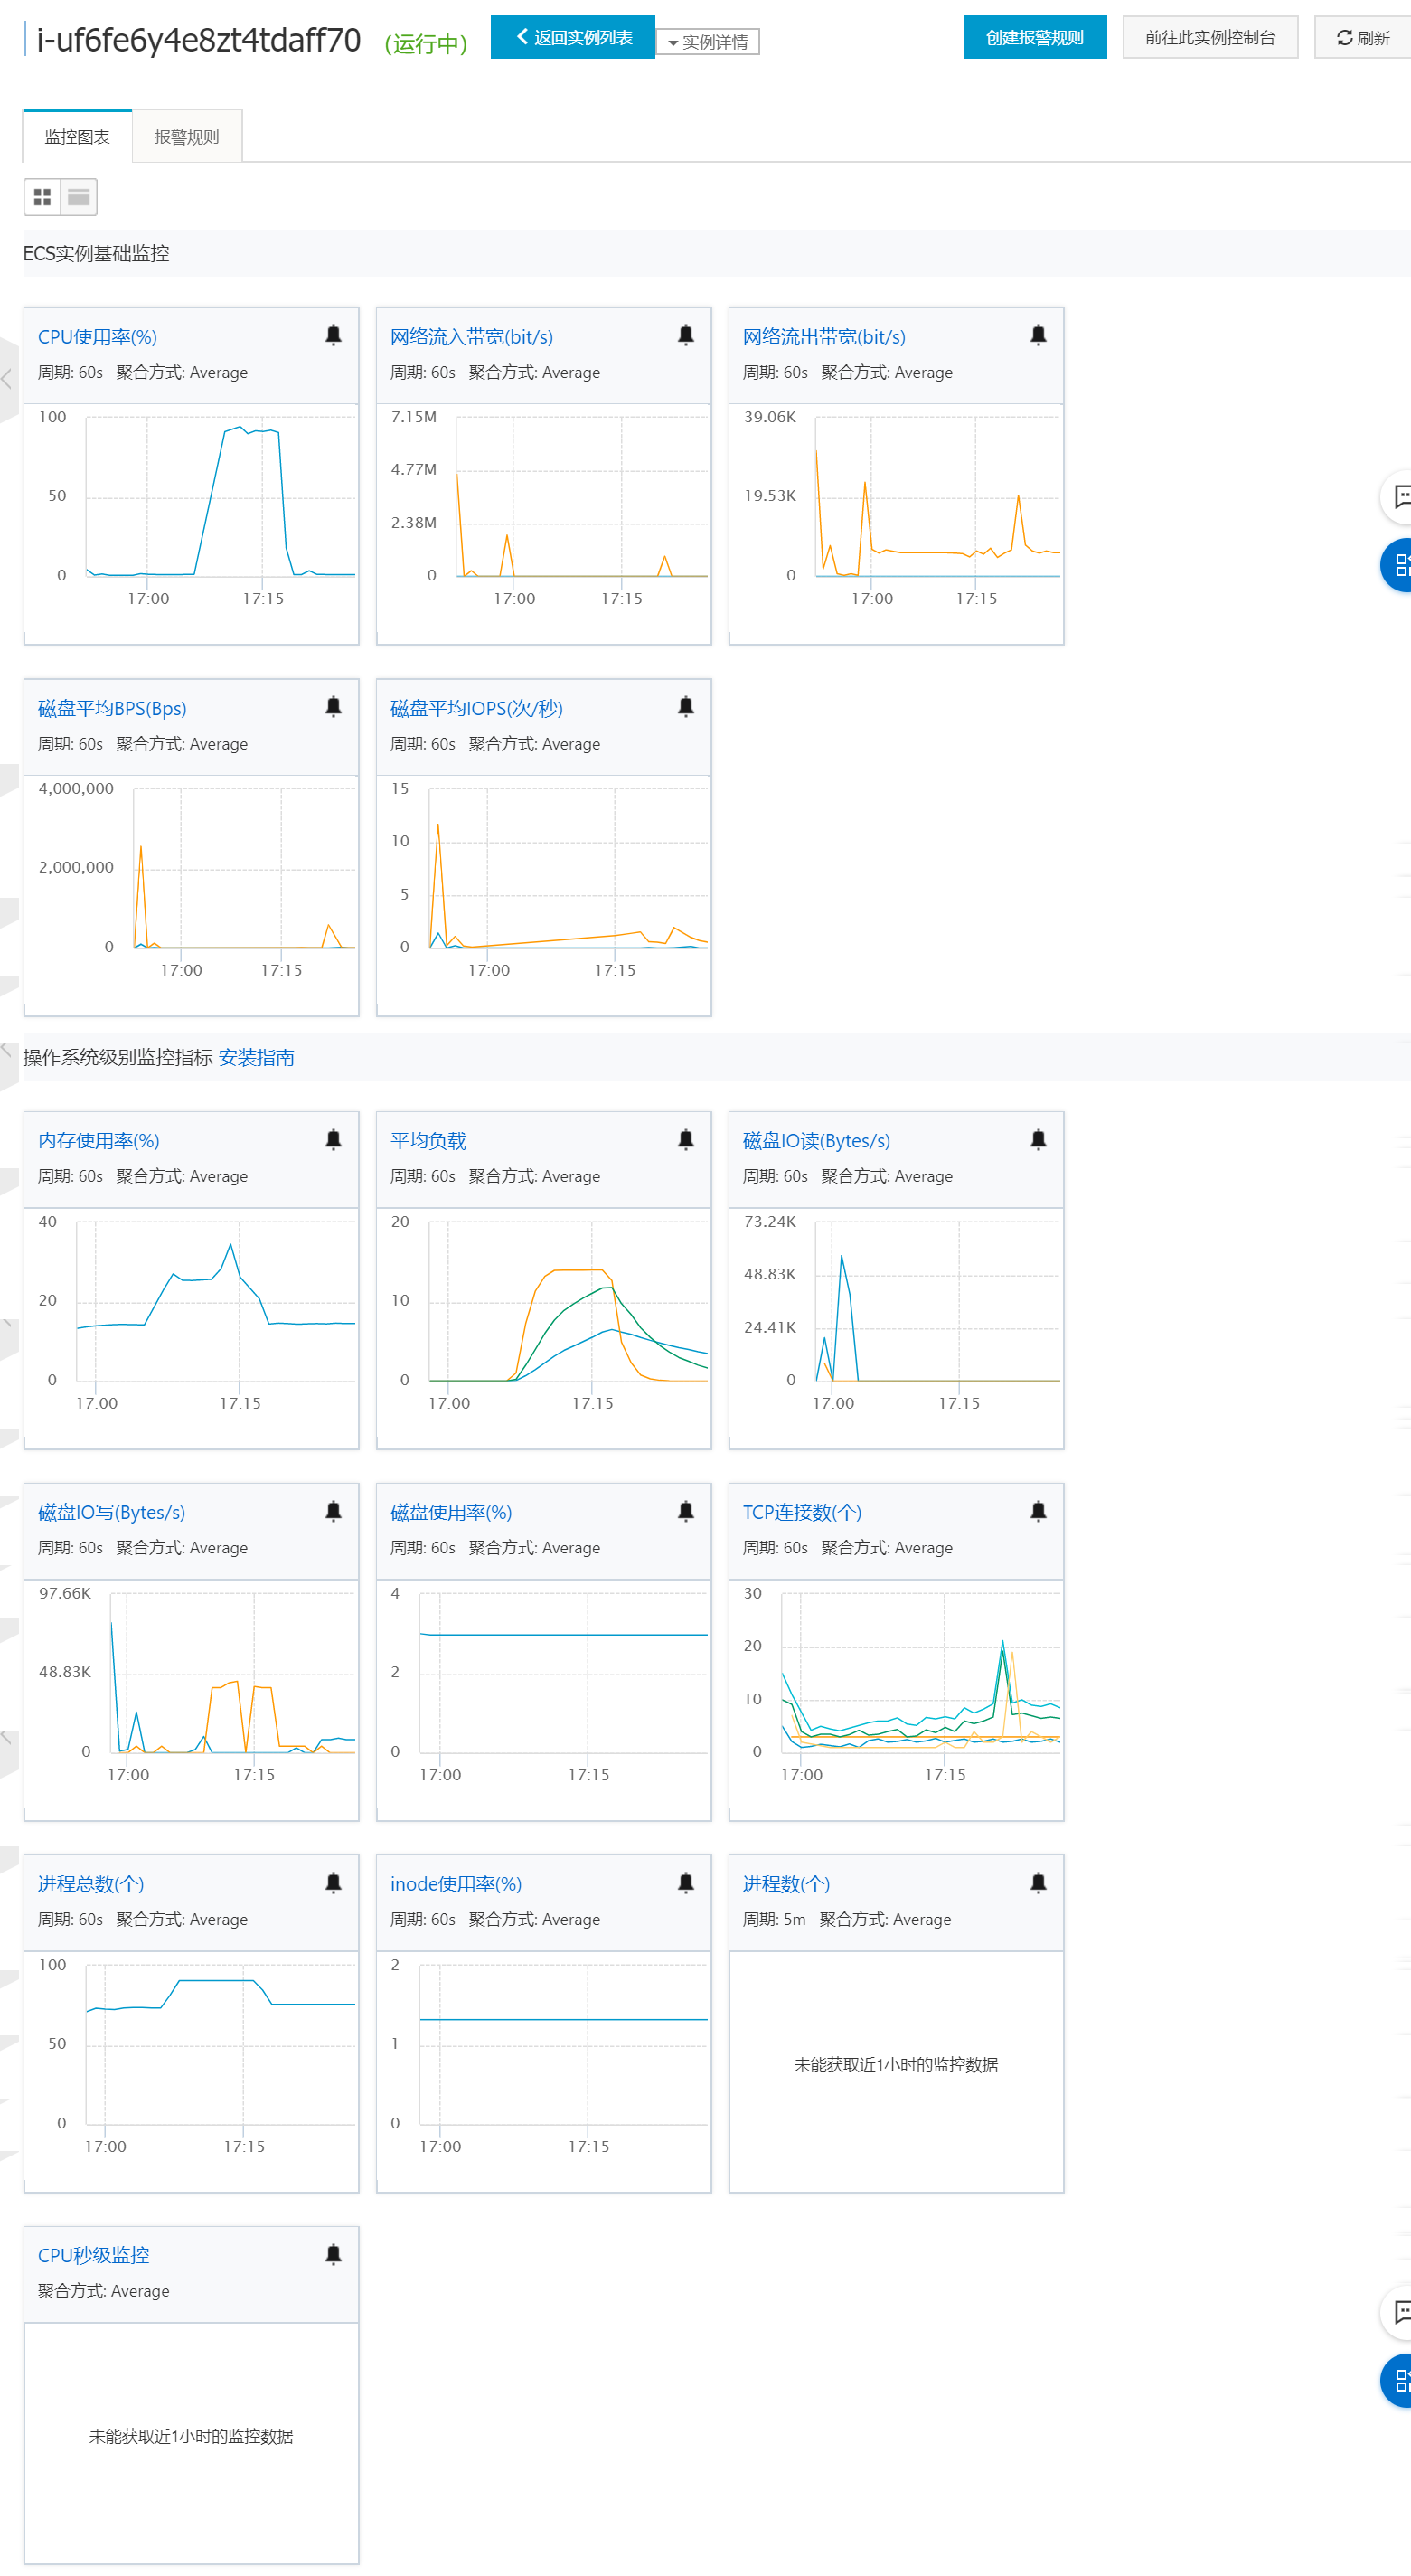Click alarm bell on 进程总数(个) chart

coord(333,1883)
